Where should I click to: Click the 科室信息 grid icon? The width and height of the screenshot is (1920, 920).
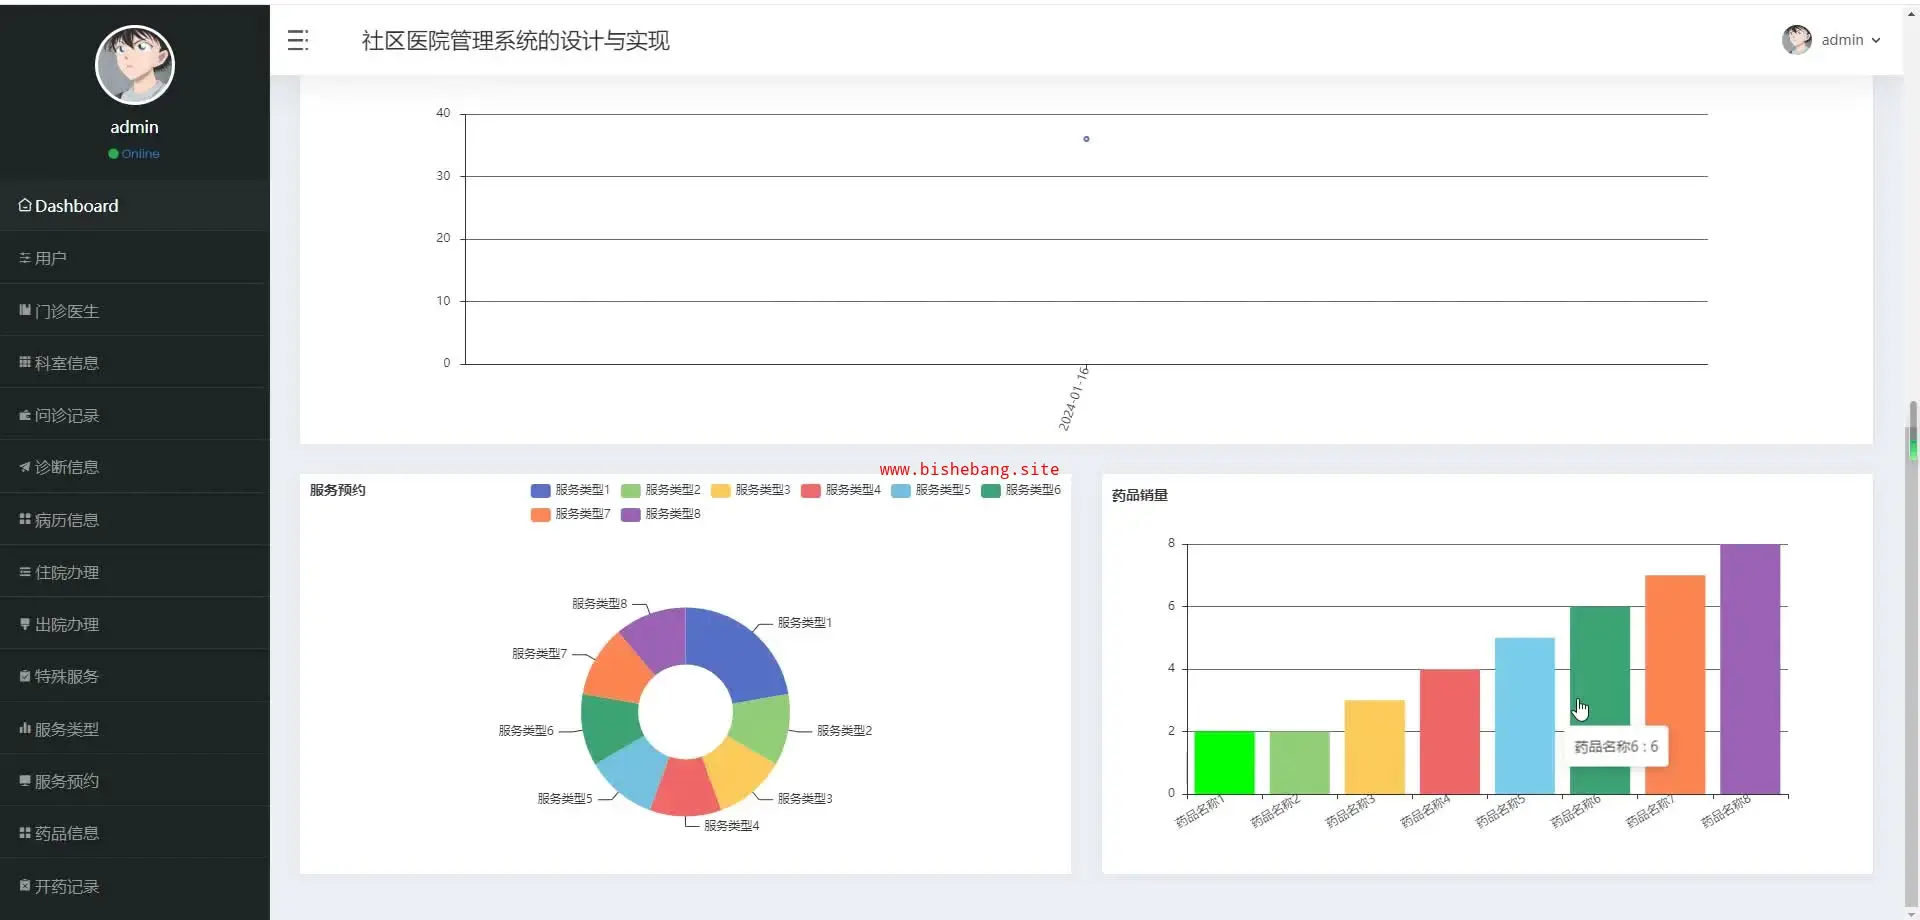pos(25,363)
